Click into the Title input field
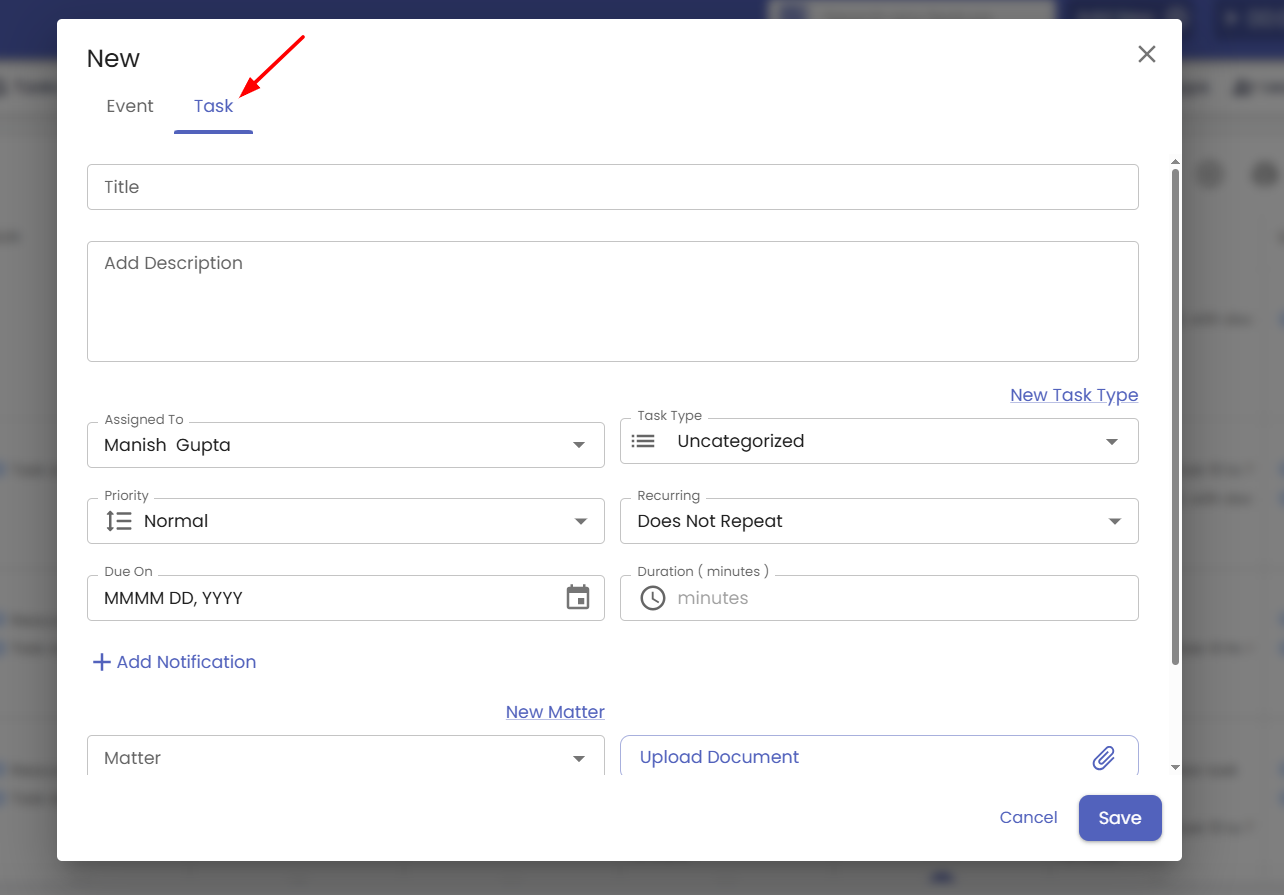The width and height of the screenshot is (1284, 895). pyautogui.click(x=612, y=187)
